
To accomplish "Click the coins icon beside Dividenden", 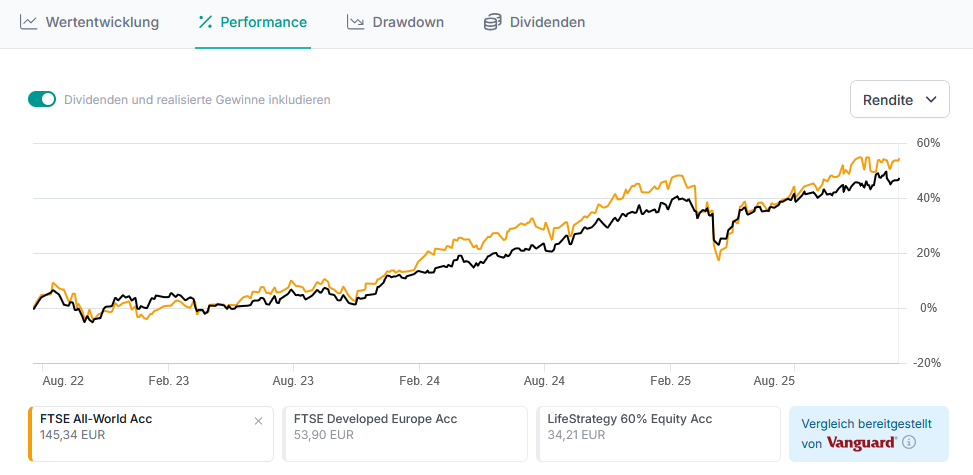I will point(492,22).
